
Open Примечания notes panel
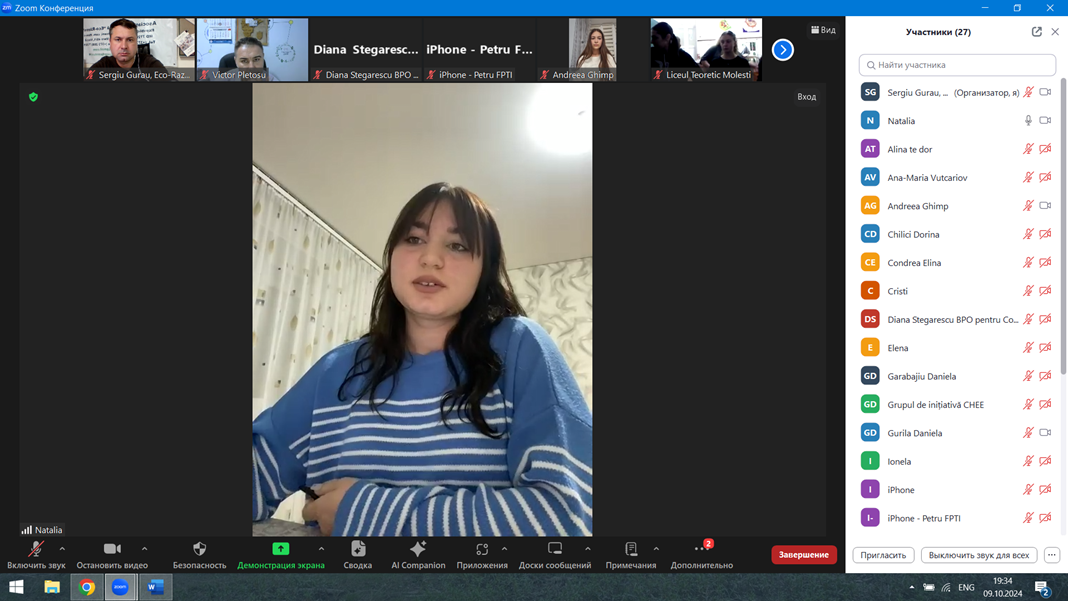coord(631,550)
